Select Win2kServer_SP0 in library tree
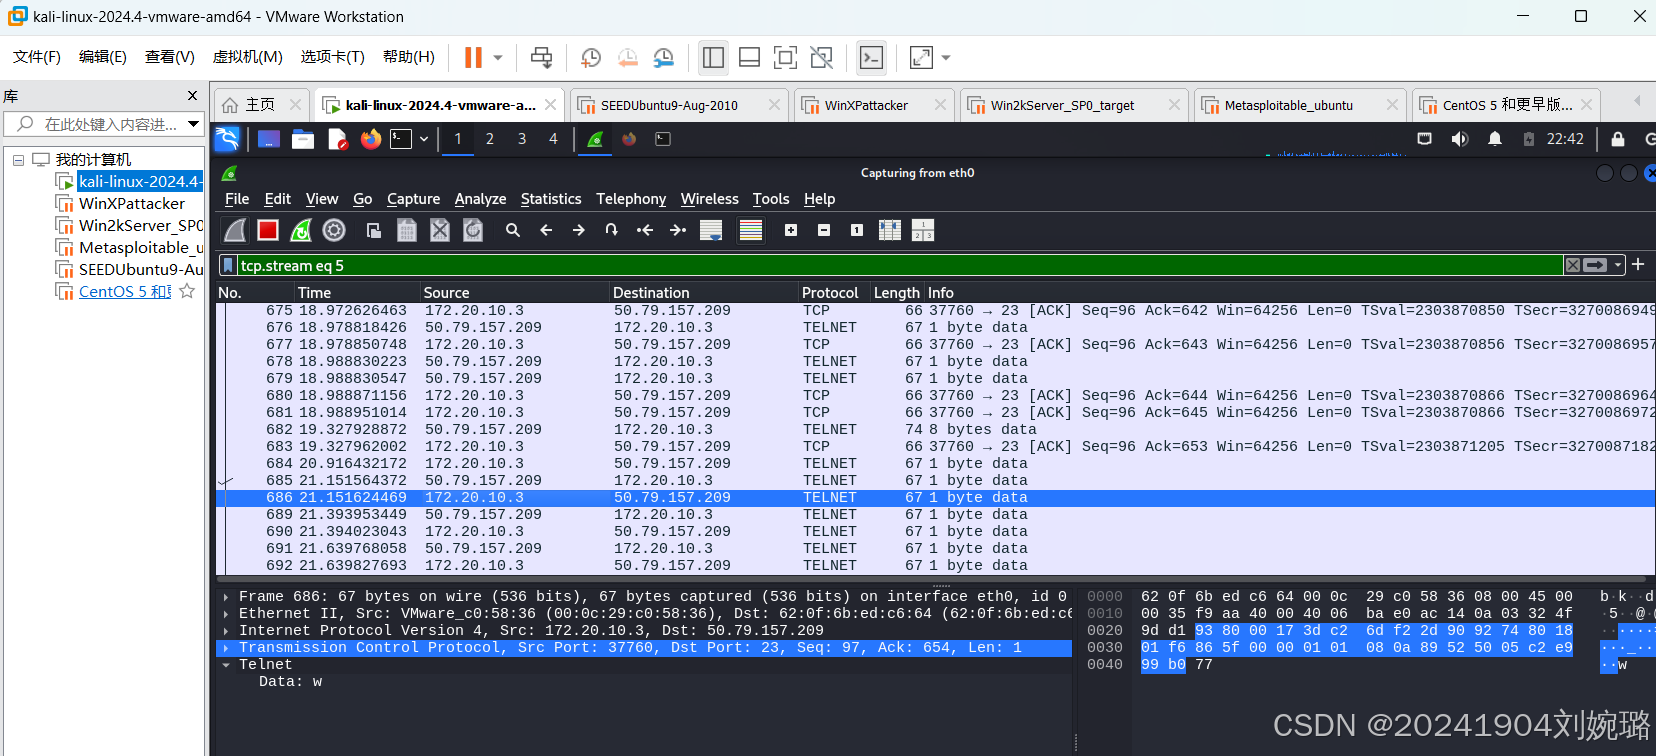1656x756 pixels. tap(140, 226)
